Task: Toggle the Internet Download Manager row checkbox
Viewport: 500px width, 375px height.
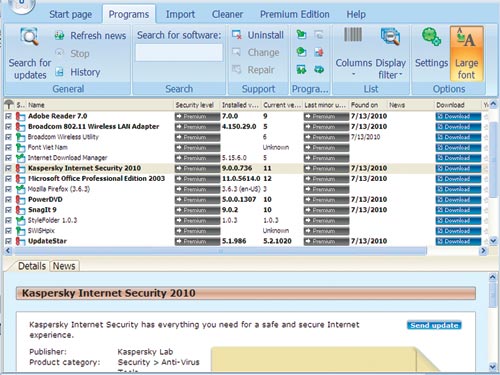Action: click(x=9, y=158)
